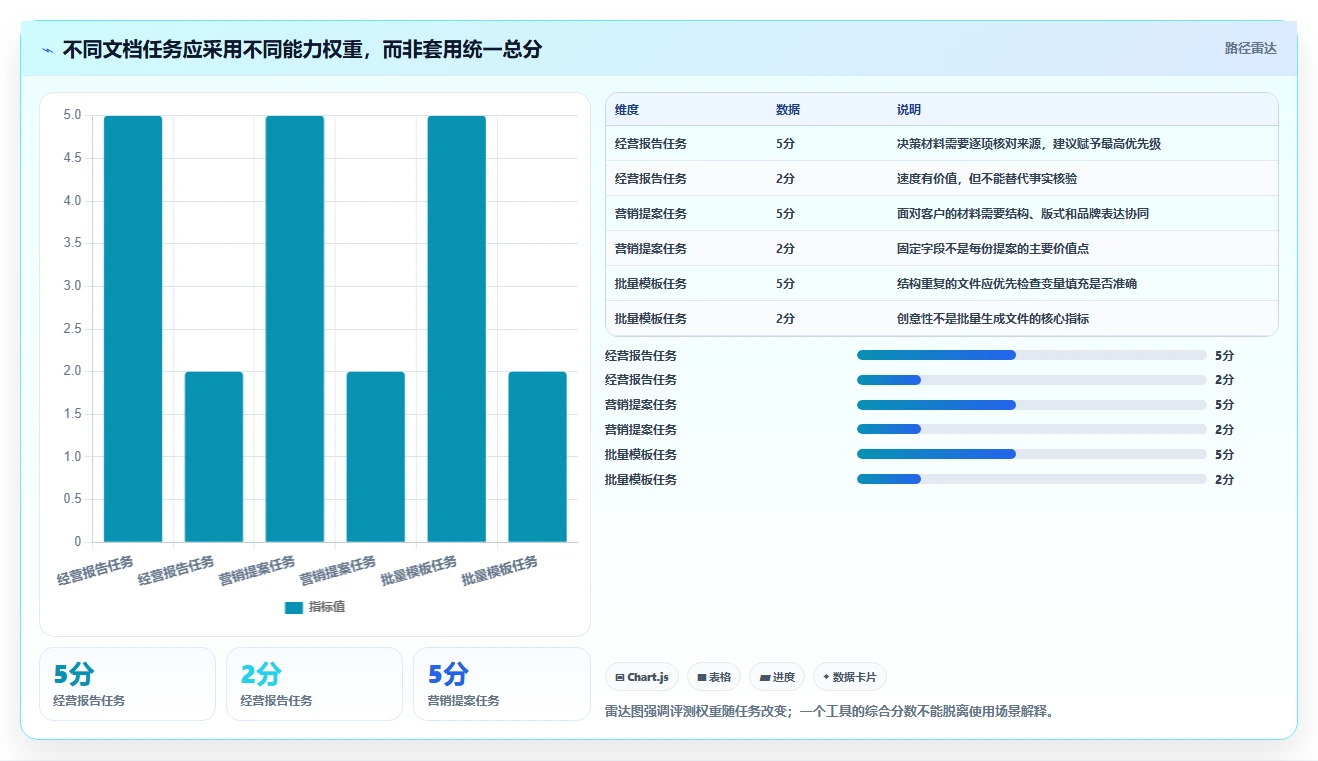
Task: Click the cell 速度有价值，但不能替代事实核验
Action: coord(987,179)
